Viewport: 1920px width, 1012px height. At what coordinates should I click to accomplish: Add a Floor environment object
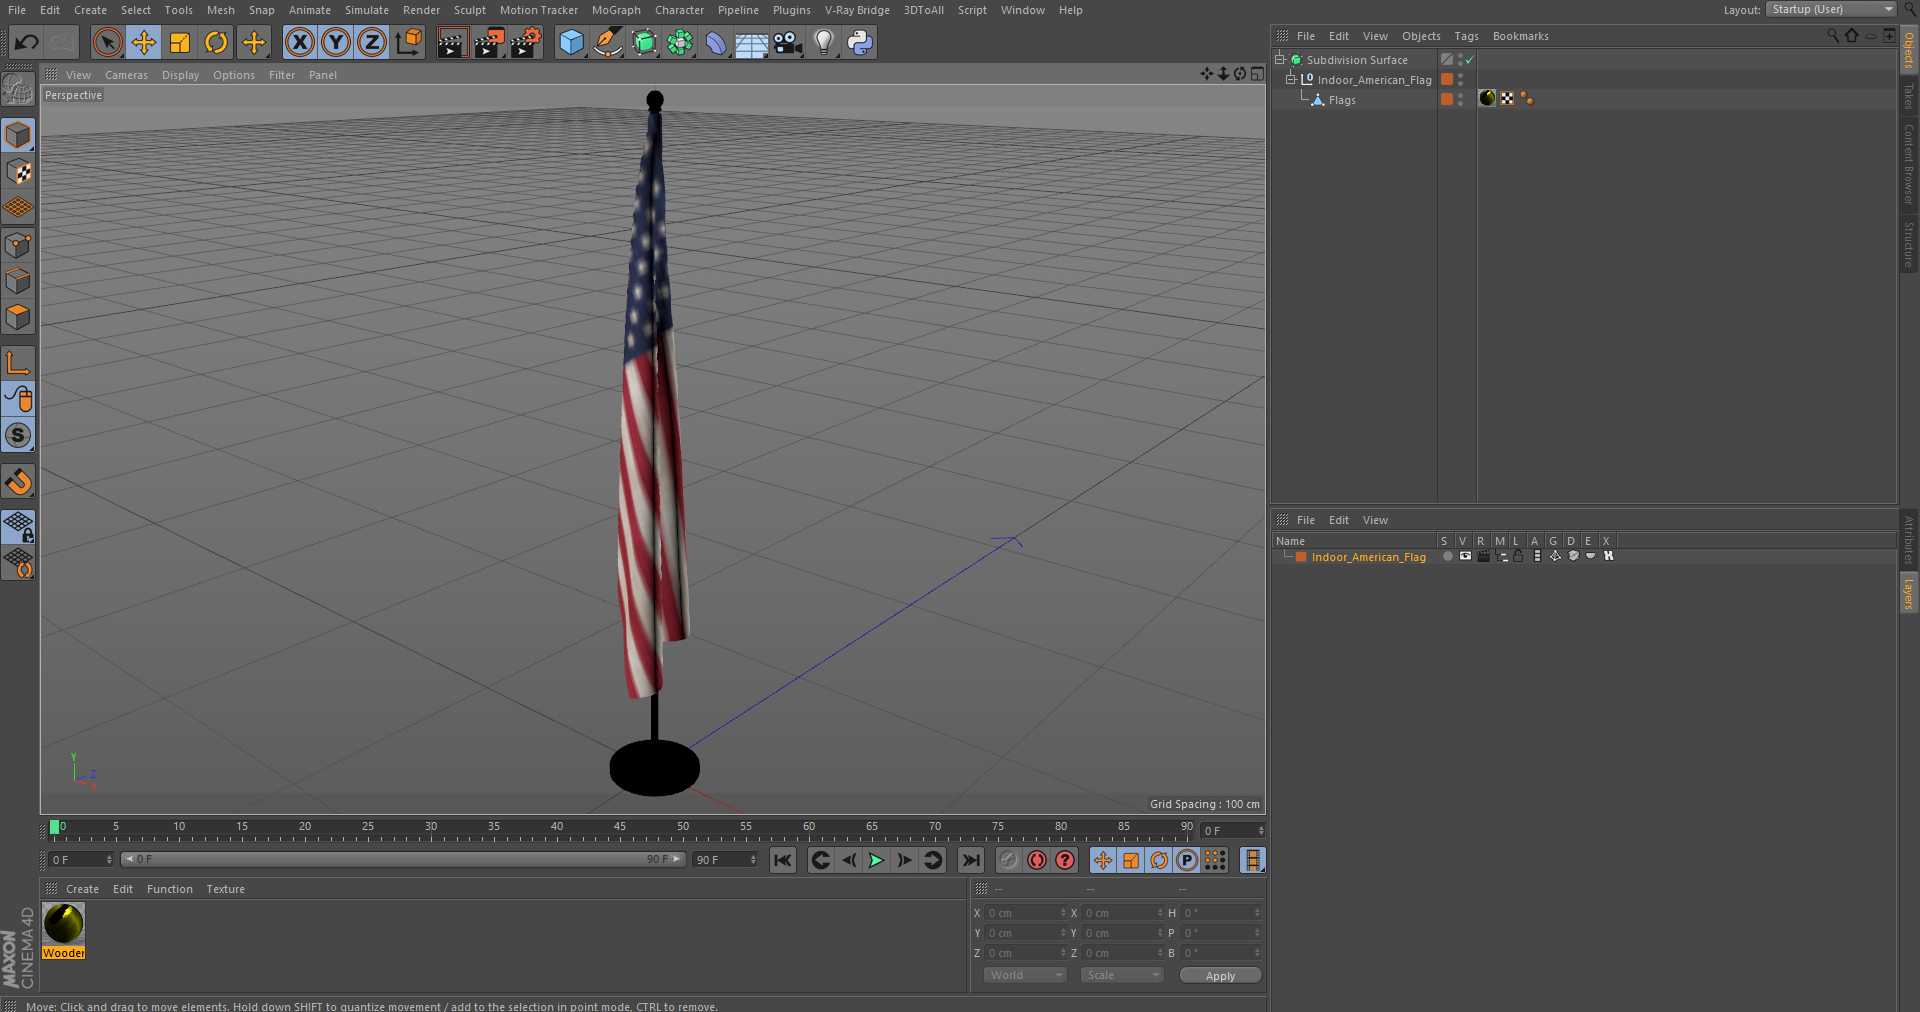[x=752, y=42]
